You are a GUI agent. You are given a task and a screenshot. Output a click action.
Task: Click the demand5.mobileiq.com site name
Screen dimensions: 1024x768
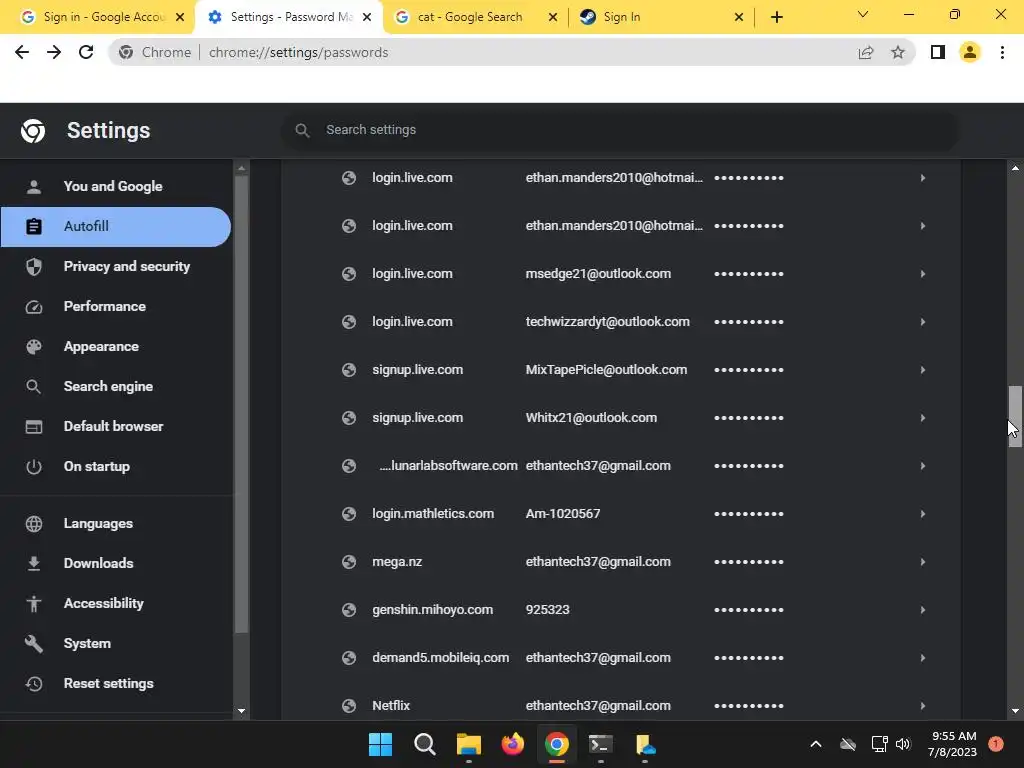[441, 658]
